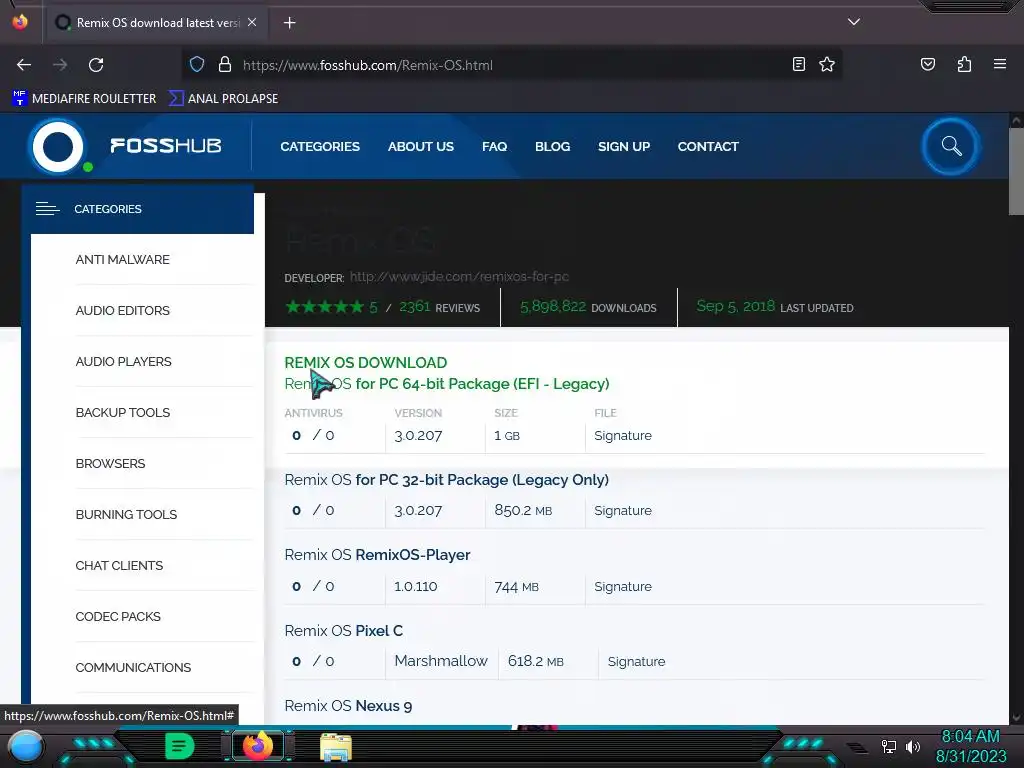Go back using the browser back arrow

24,65
